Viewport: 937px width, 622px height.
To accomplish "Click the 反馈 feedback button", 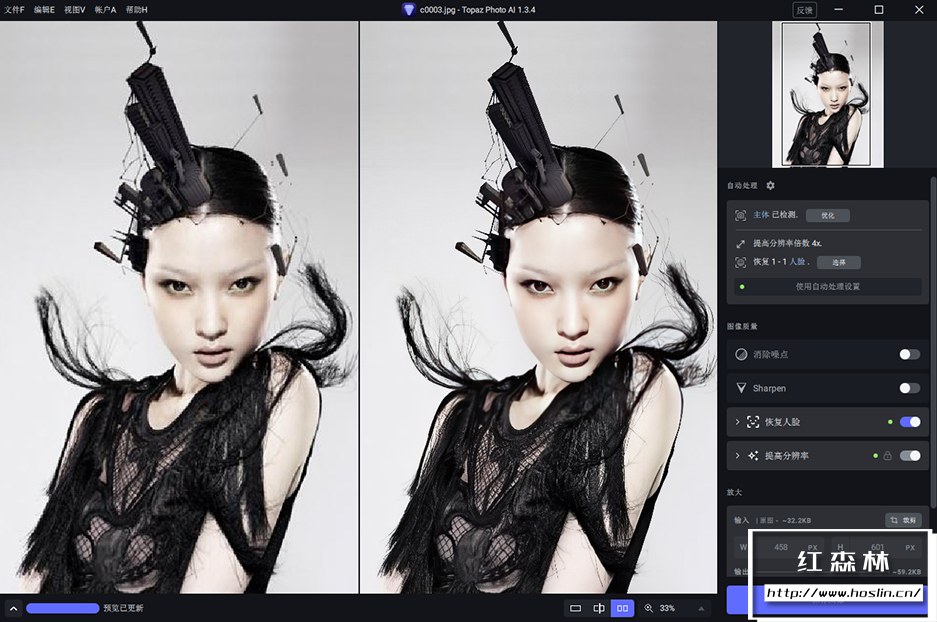I will (804, 10).
